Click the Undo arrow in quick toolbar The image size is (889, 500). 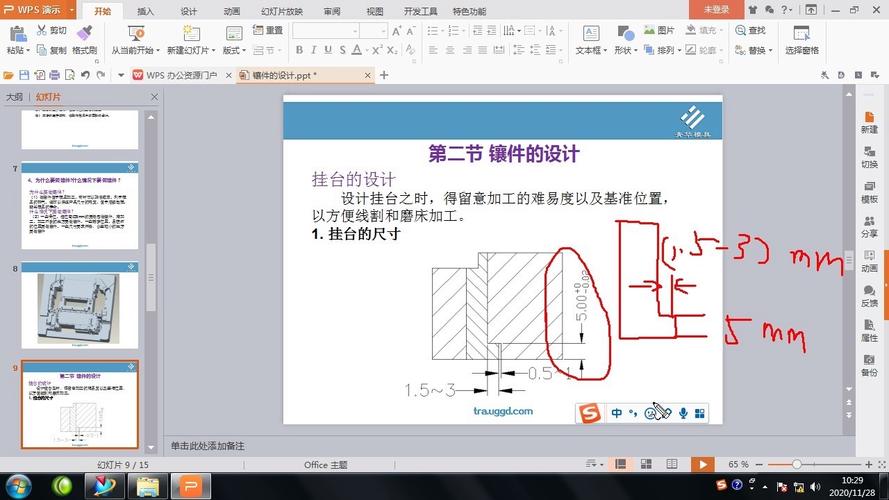[85, 75]
